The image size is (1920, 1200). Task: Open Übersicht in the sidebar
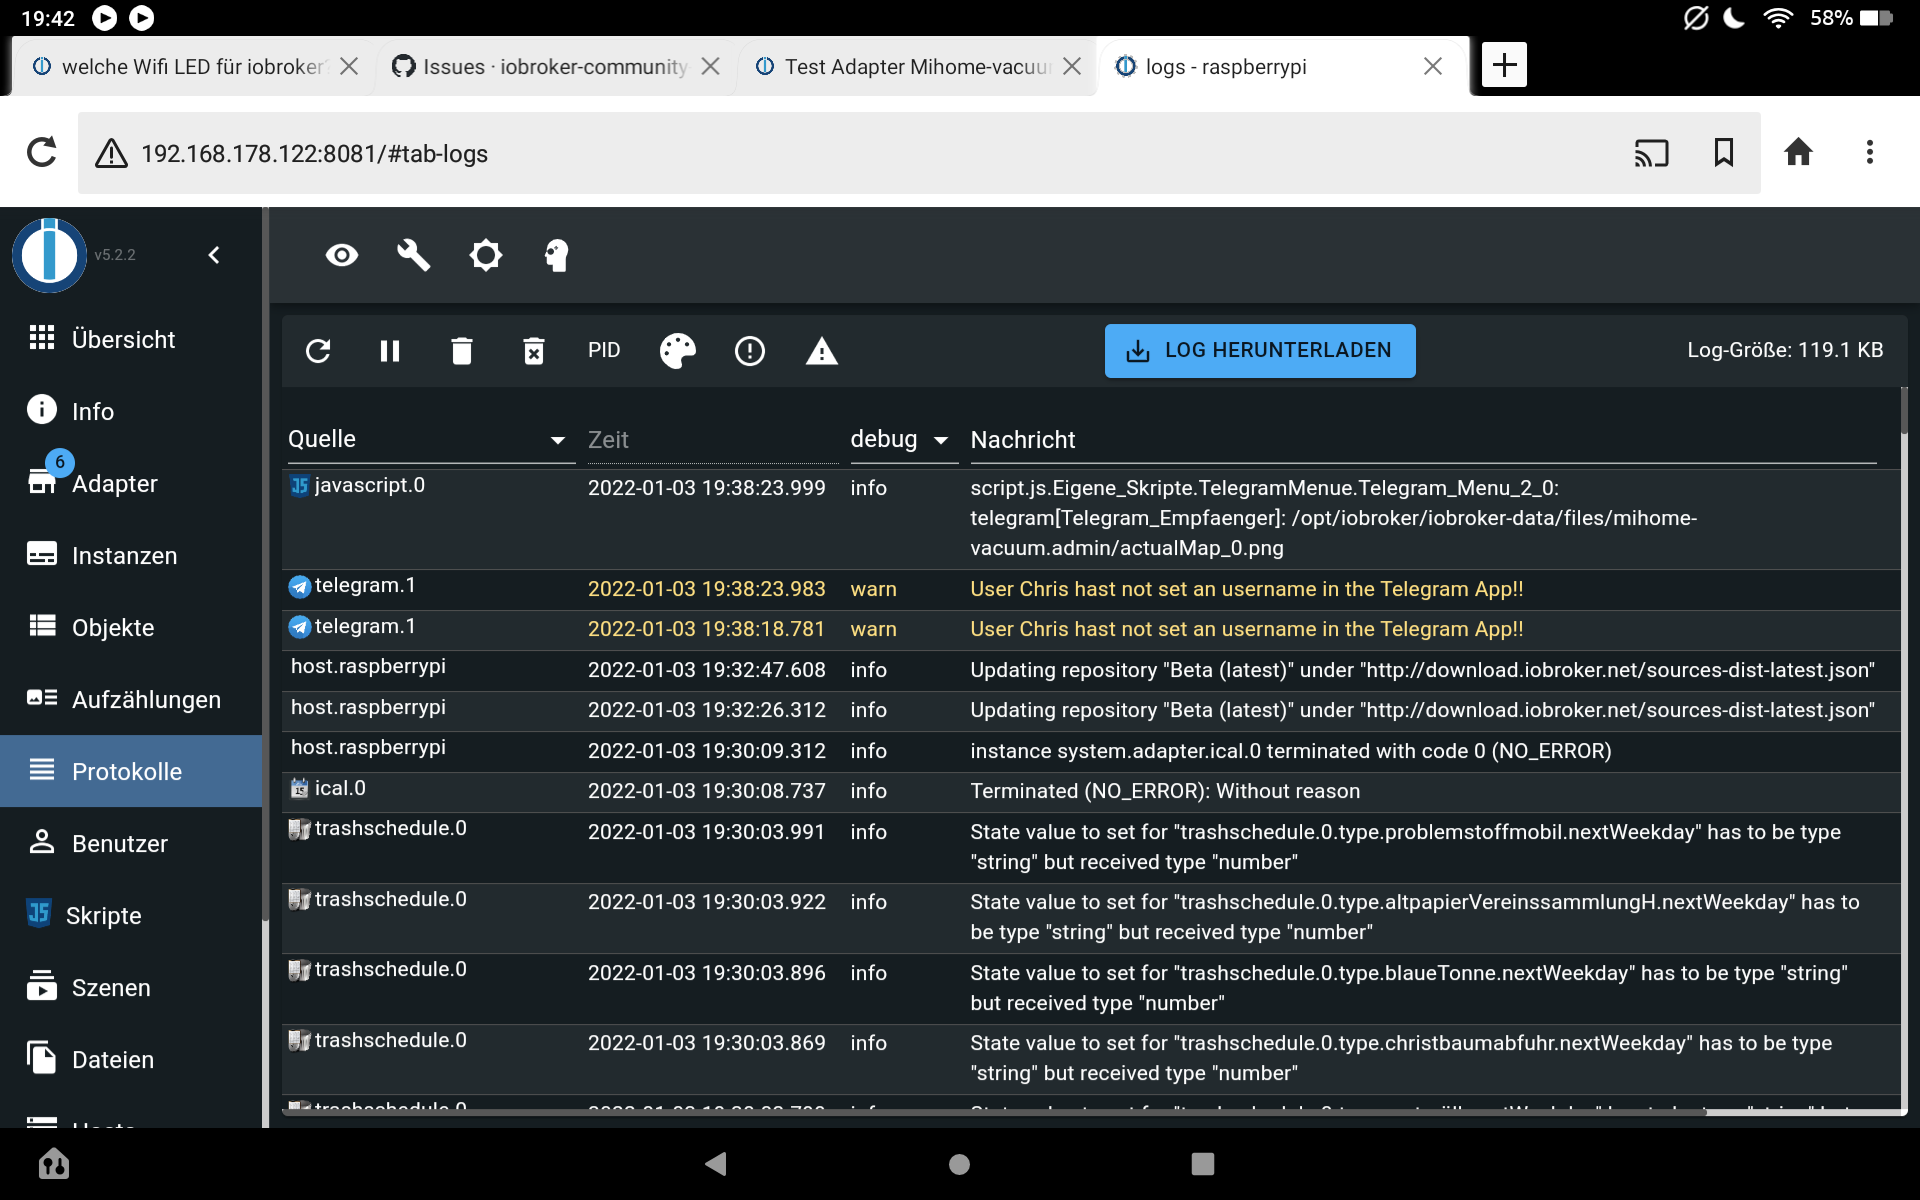[x=131, y=339]
